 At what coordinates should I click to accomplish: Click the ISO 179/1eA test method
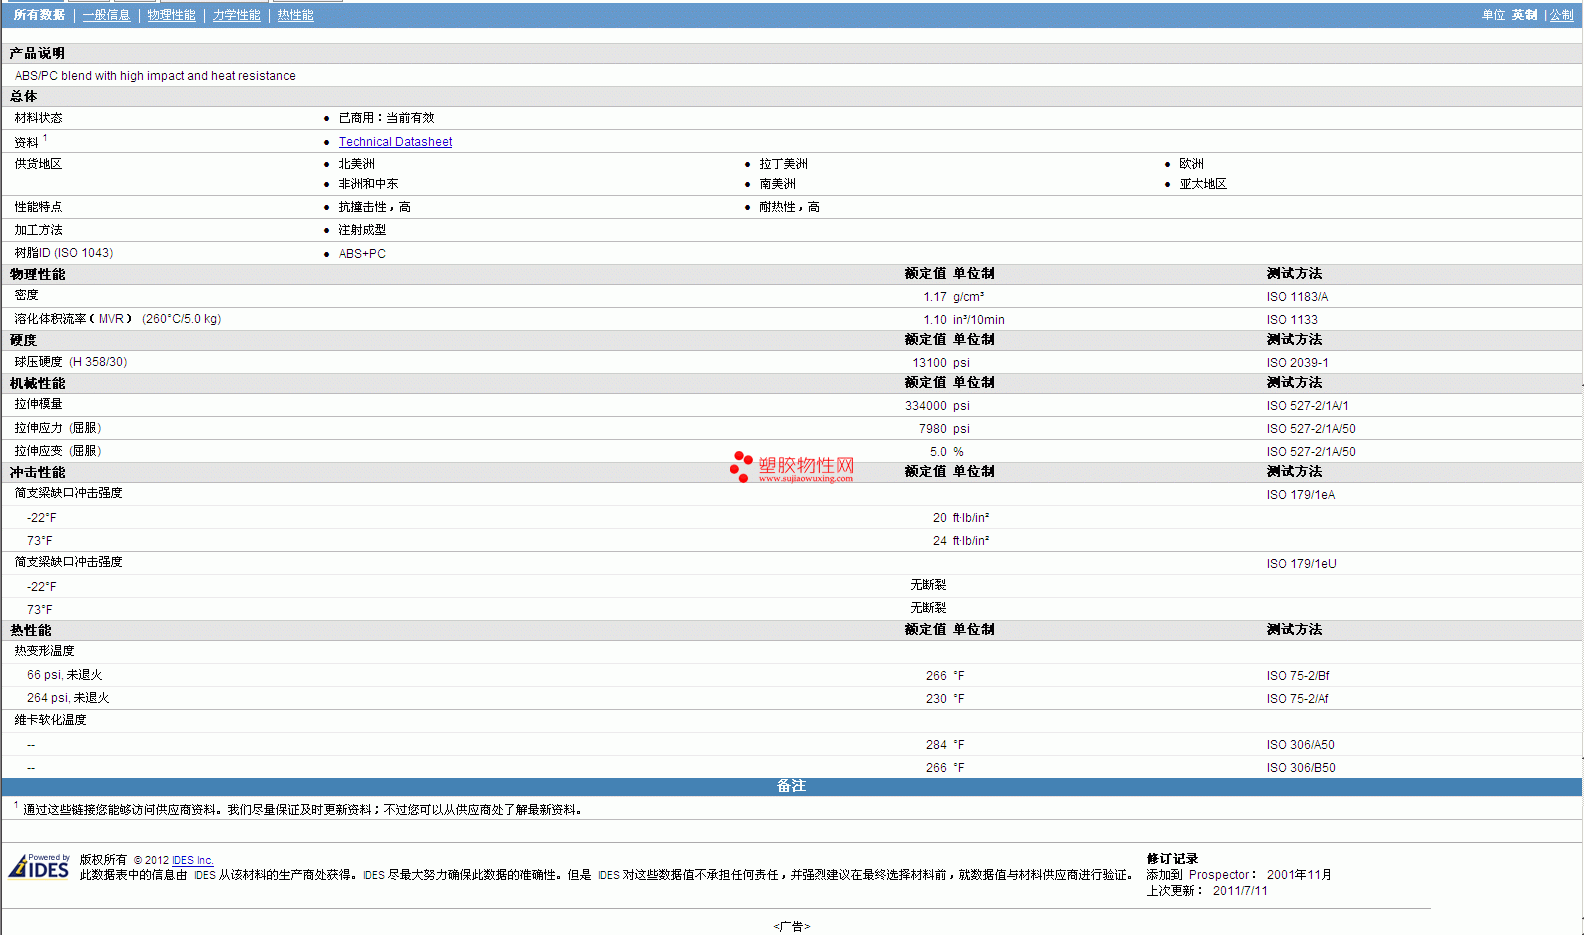pos(1300,495)
